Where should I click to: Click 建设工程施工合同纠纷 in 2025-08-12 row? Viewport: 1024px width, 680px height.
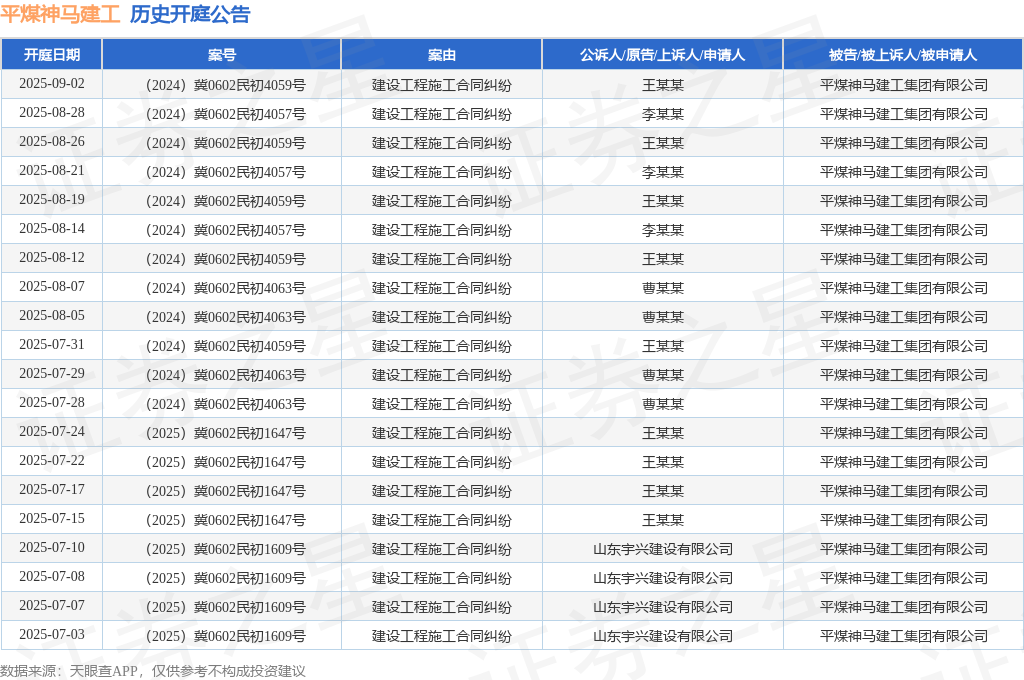(x=441, y=259)
